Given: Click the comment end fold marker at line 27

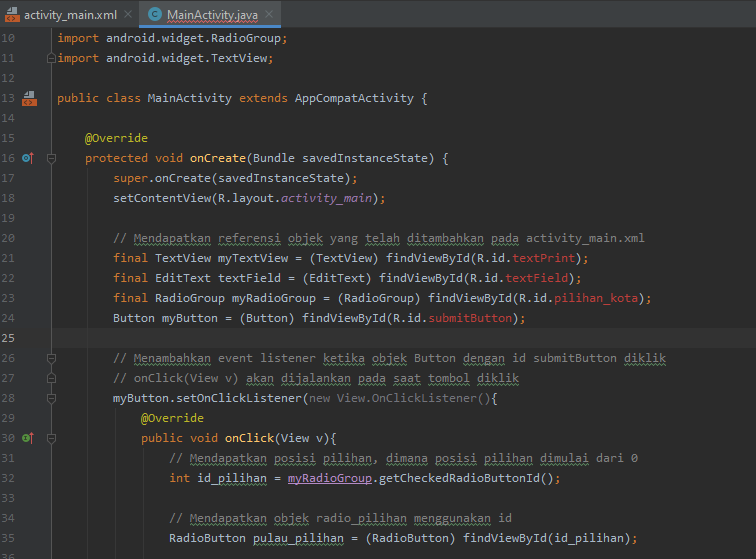Looking at the screenshot, I should pos(51,379).
